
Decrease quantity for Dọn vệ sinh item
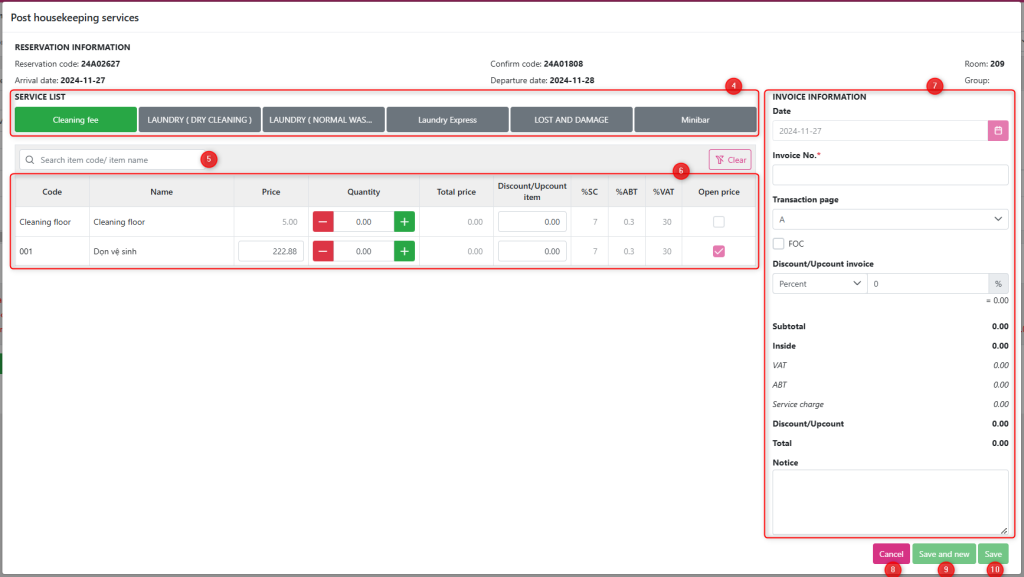click(x=323, y=252)
